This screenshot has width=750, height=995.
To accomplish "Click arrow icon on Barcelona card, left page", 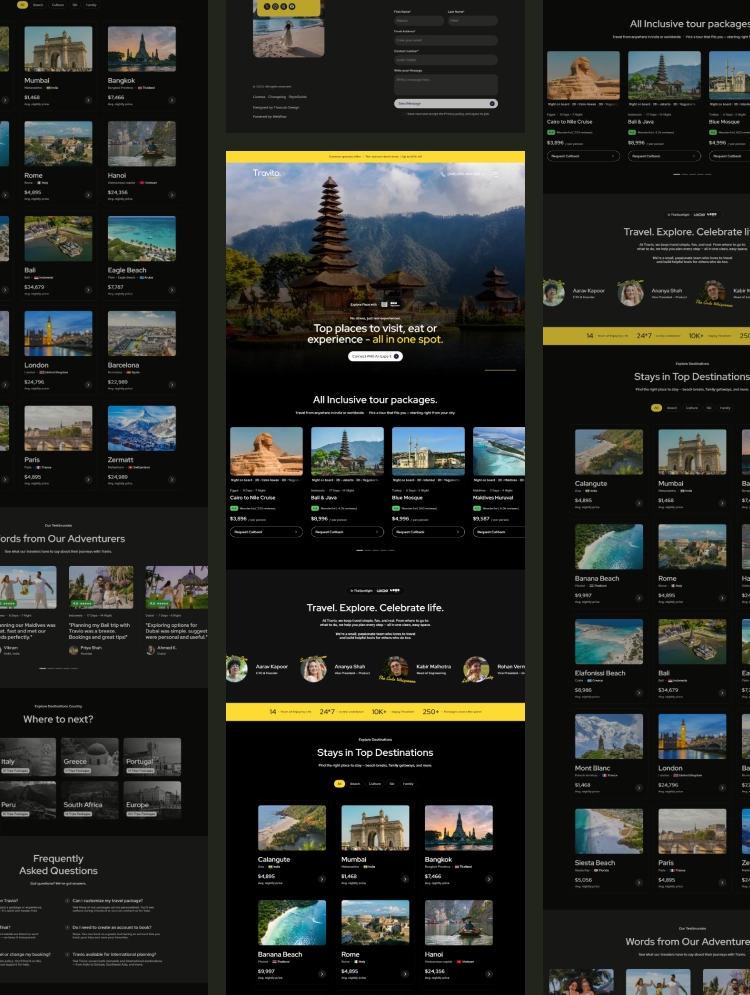I will point(172,385).
